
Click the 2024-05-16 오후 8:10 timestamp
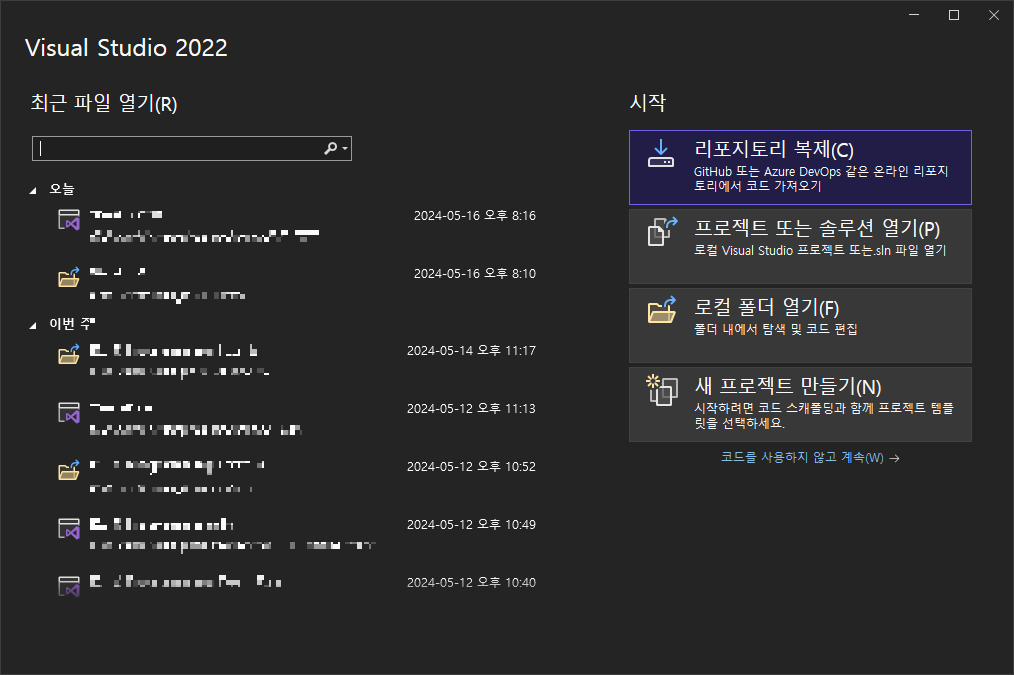pyautogui.click(x=475, y=273)
